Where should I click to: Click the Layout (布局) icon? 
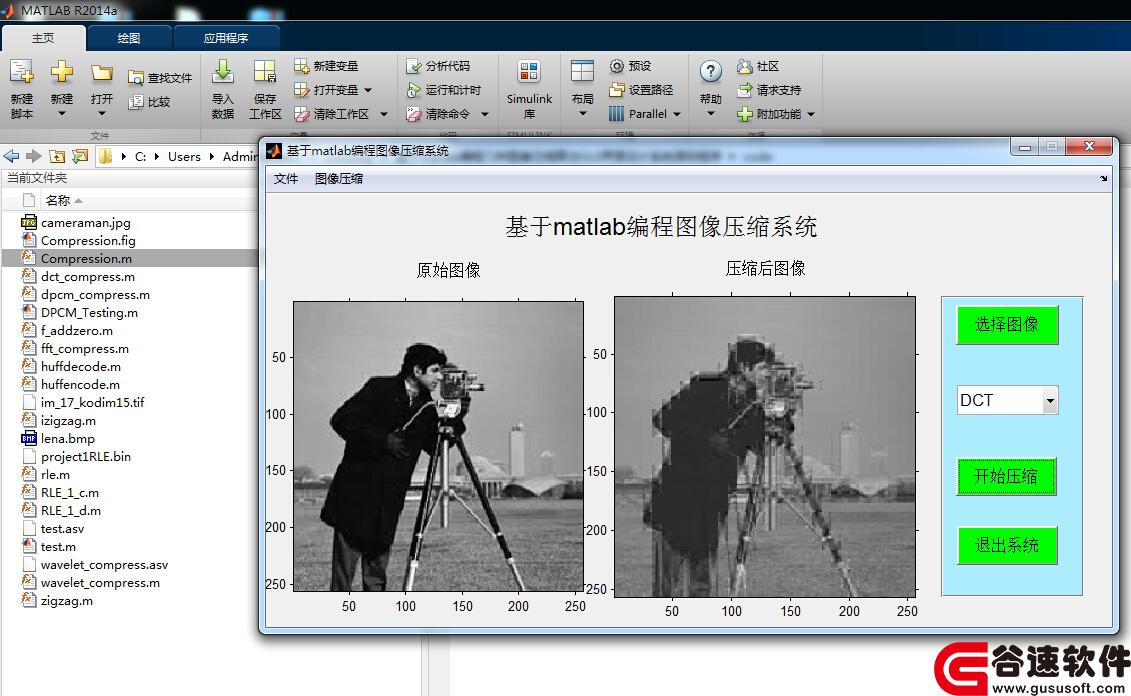tap(582, 71)
